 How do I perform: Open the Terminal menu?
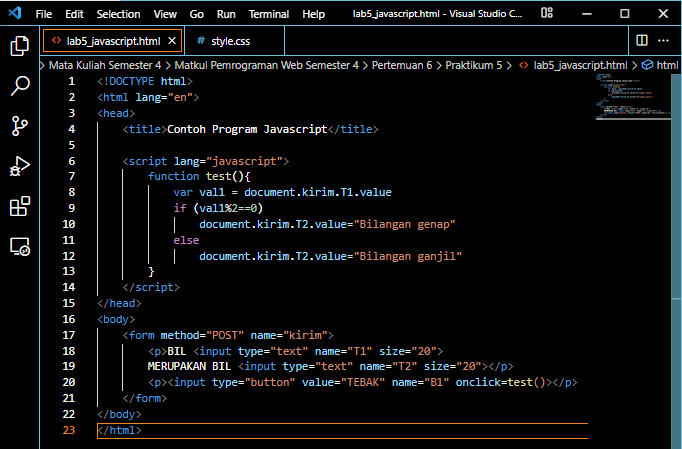click(x=269, y=14)
